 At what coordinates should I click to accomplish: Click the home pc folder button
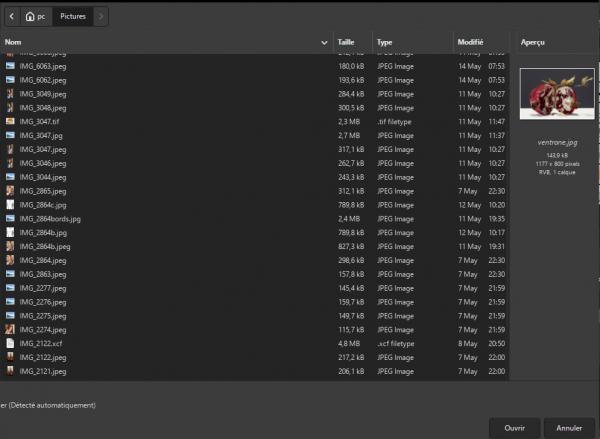pos(36,16)
